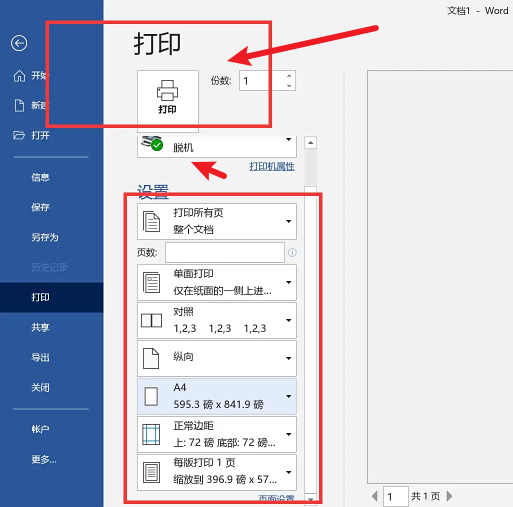This screenshot has height=507, width=513.
Task: Select the Export menu item
Action: click(40, 357)
